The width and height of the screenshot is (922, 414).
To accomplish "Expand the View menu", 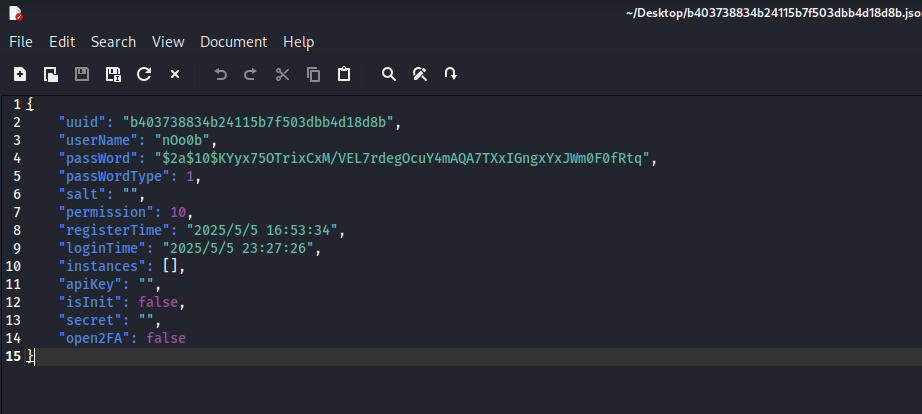I will tap(168, 42).
